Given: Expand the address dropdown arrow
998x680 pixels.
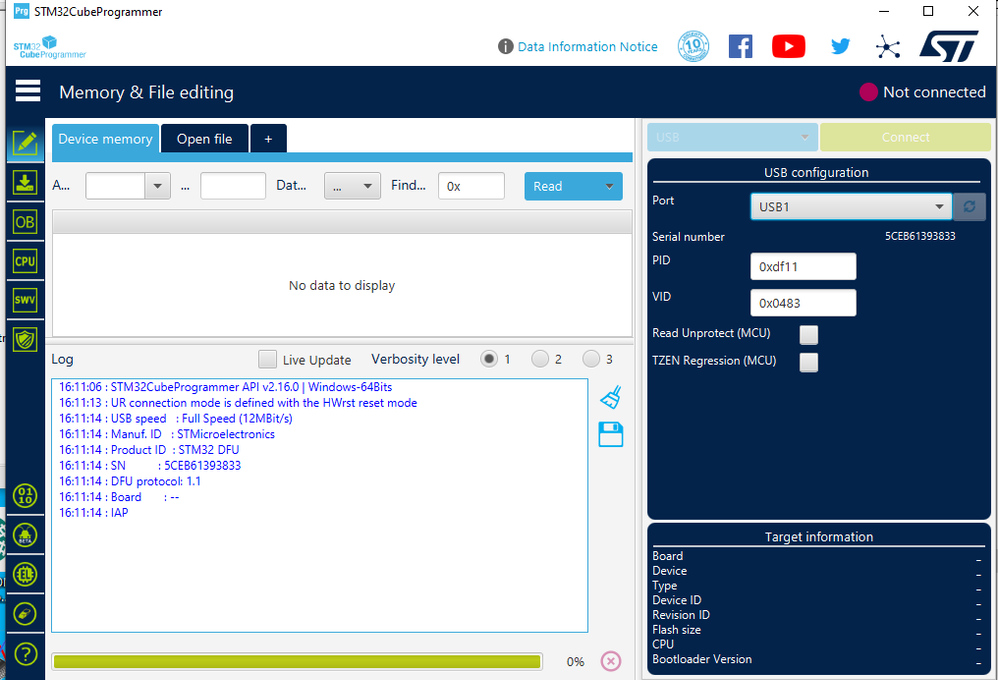Looking at the screenshot, I should 157,186.
